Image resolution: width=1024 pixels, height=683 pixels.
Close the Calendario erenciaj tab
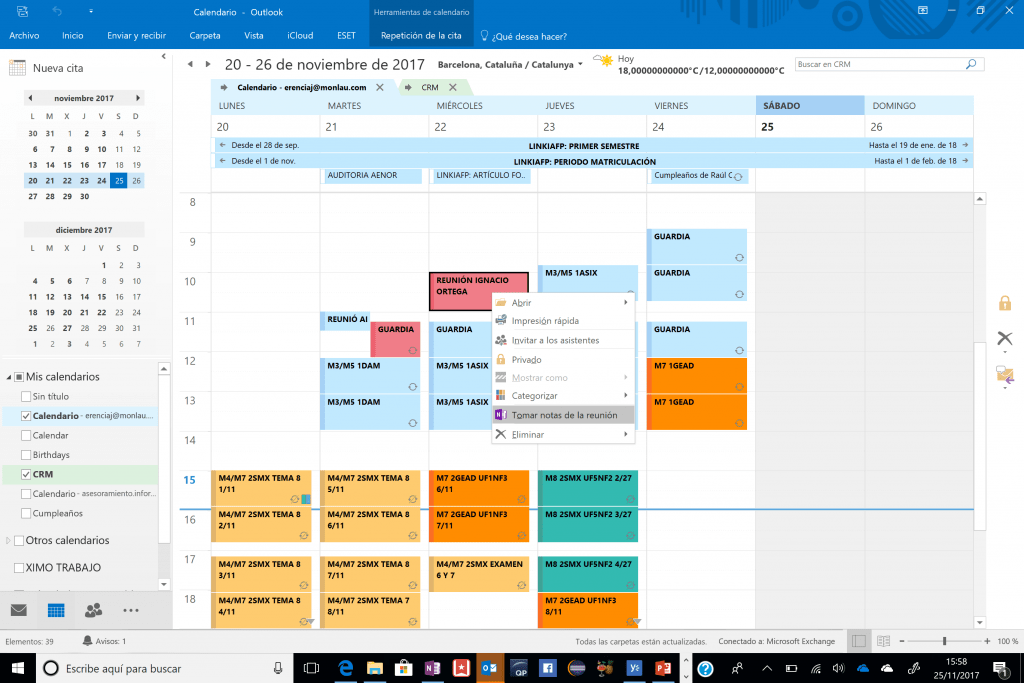point(379,87)
